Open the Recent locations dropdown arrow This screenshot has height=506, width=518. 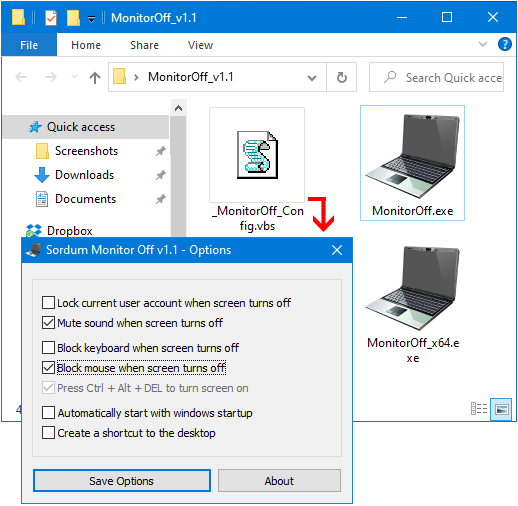tap(74, 77)
